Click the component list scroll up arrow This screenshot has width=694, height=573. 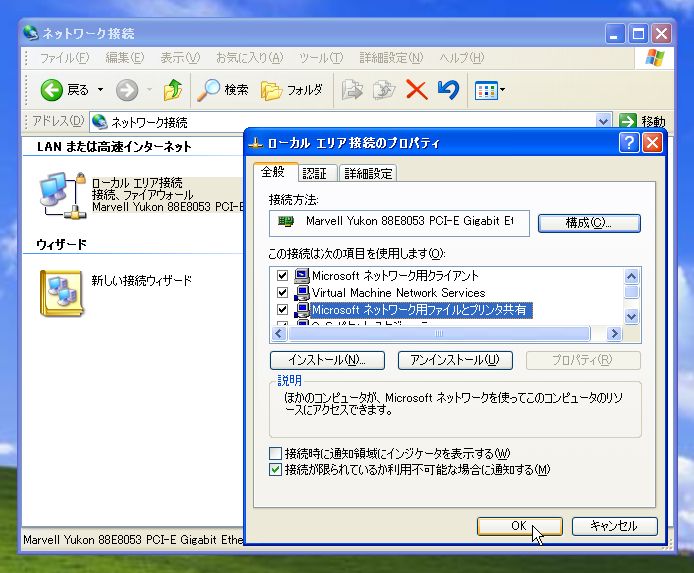(x=631, y=277)
